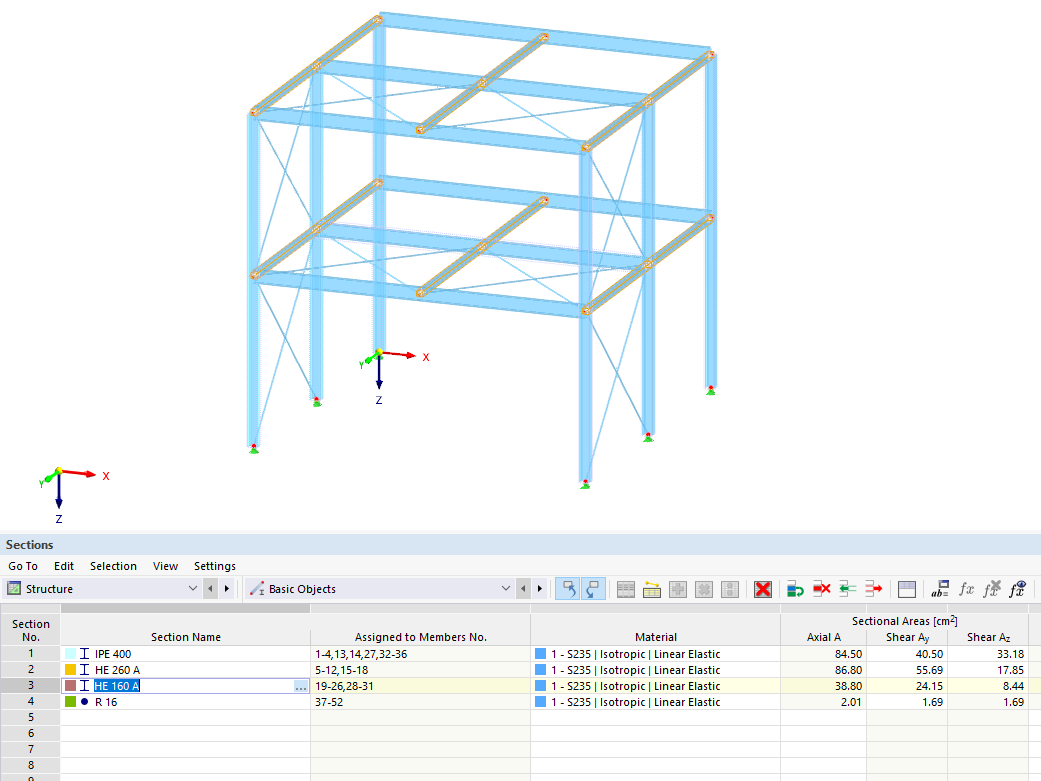Click the delete row icon with red X

(x=821, y=589)
